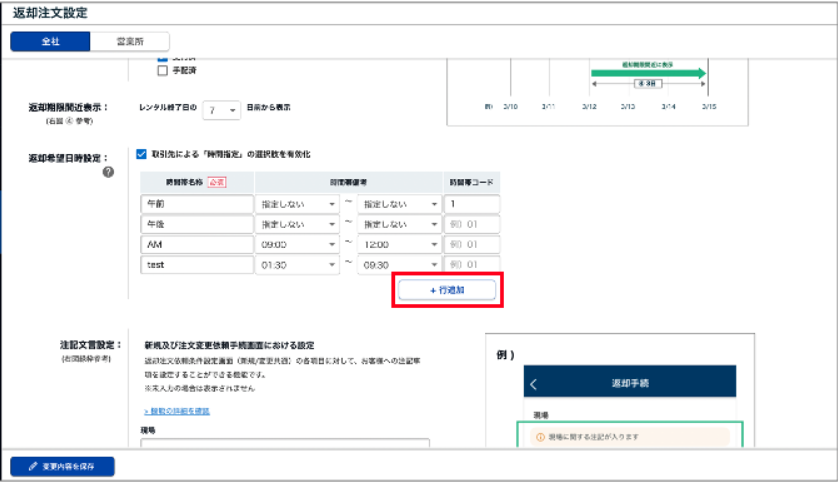Image resolution: width=838 pixels, height=482 pixels.
Task: Click the back chevron in 返却手続 preview
Action: coord(534,384)
